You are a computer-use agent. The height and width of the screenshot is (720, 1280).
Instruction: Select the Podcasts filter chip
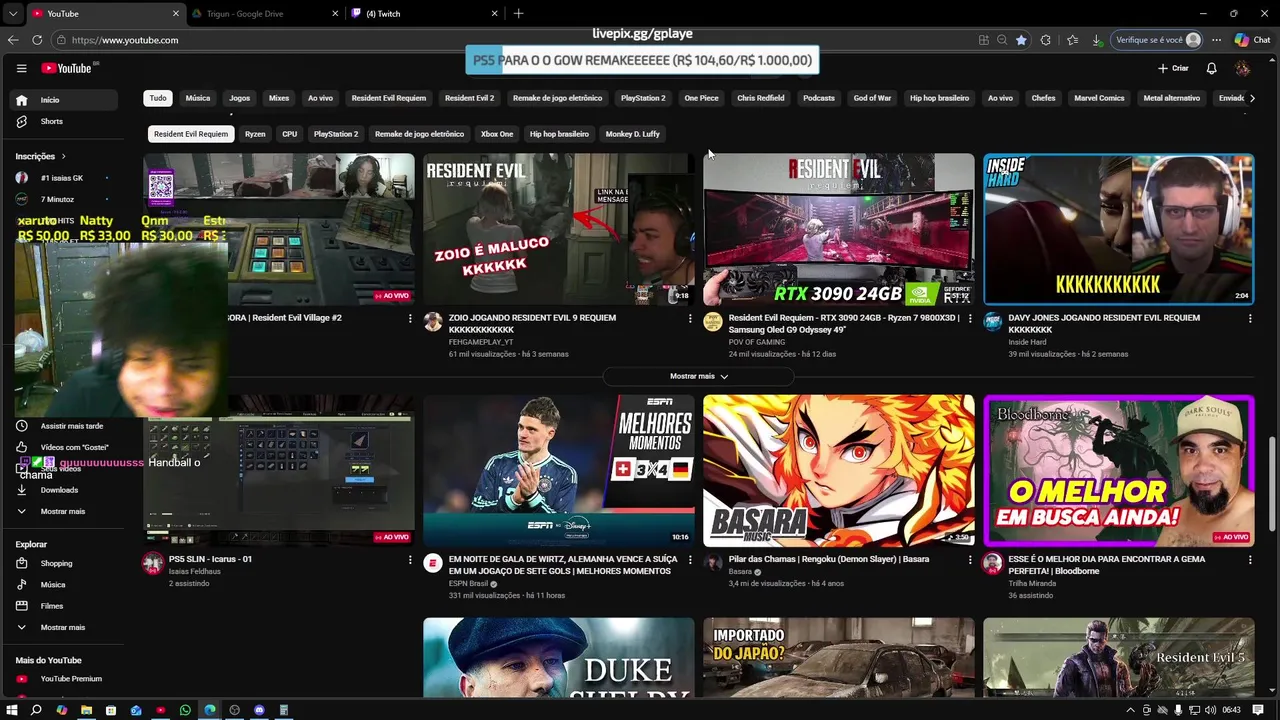coord(819,98)
